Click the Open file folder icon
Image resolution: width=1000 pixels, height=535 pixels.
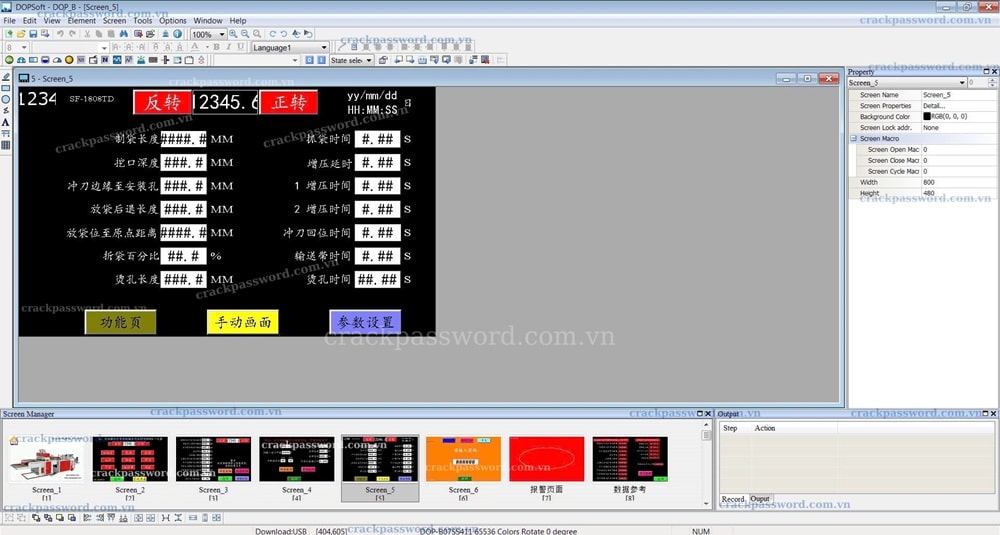point(20,34)
